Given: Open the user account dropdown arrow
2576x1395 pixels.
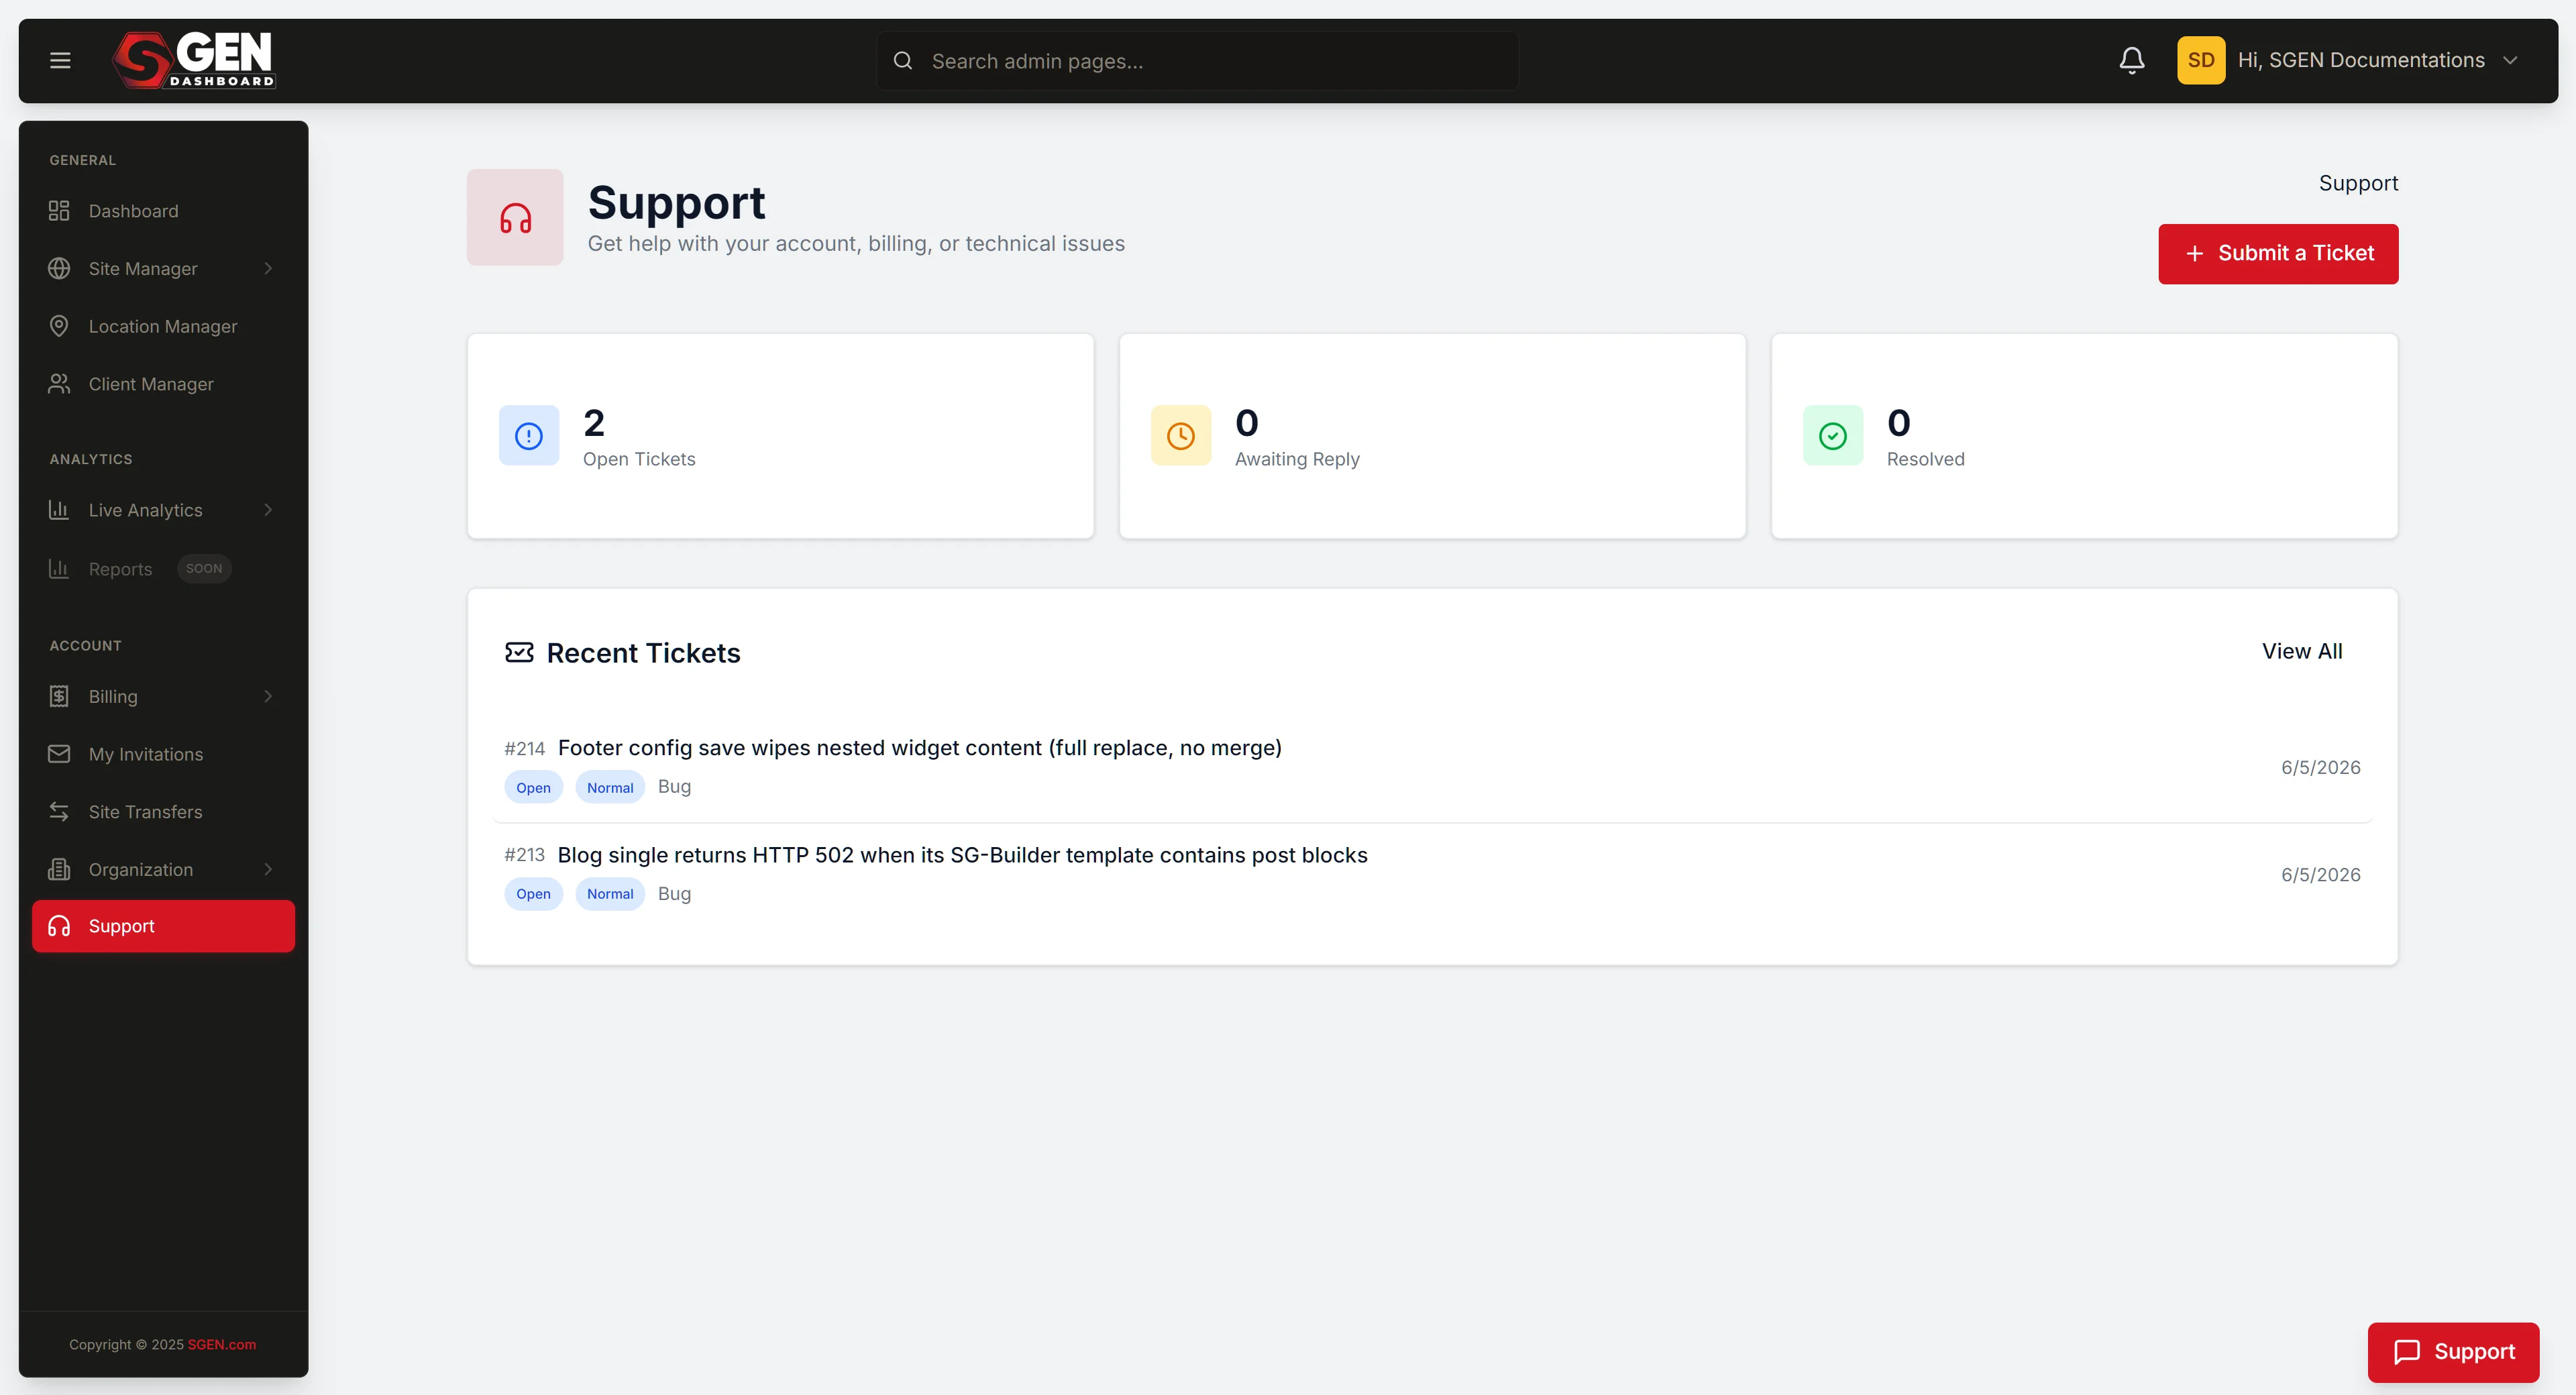Looking at the screenshot, I should pos(2510,61).
